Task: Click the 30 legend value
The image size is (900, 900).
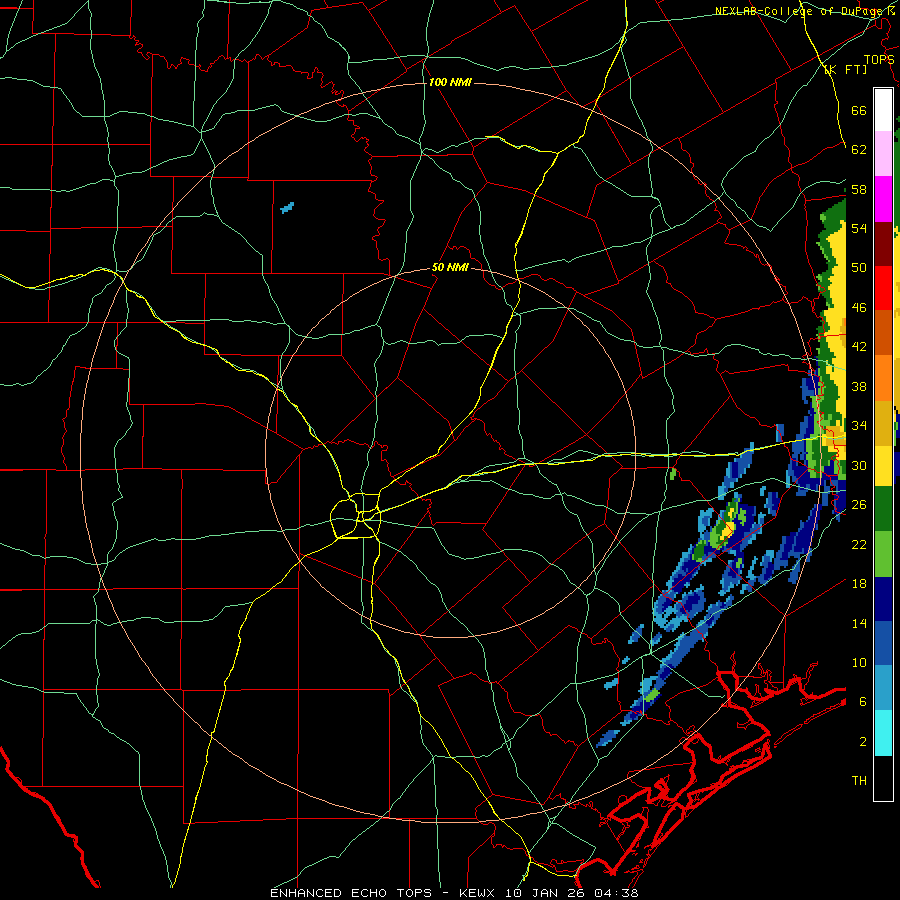Action: click(x=859, y=465)
